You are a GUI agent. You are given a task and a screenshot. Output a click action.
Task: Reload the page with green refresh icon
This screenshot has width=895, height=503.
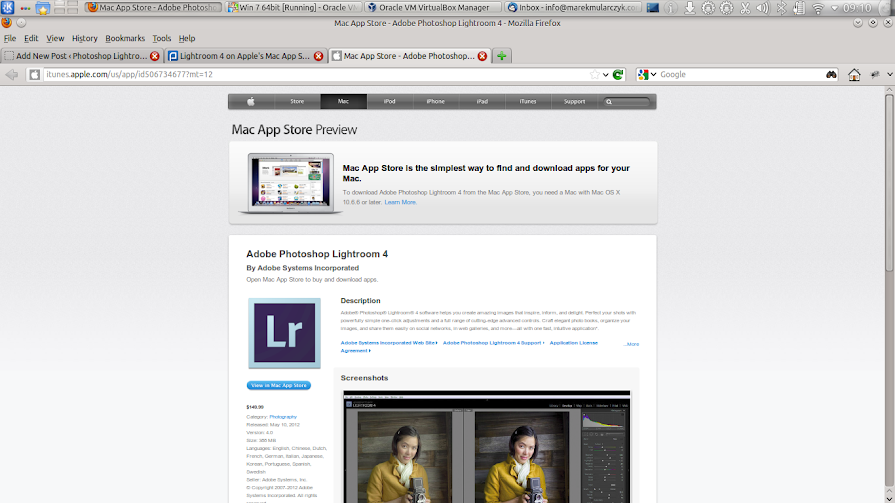(618, 75)
